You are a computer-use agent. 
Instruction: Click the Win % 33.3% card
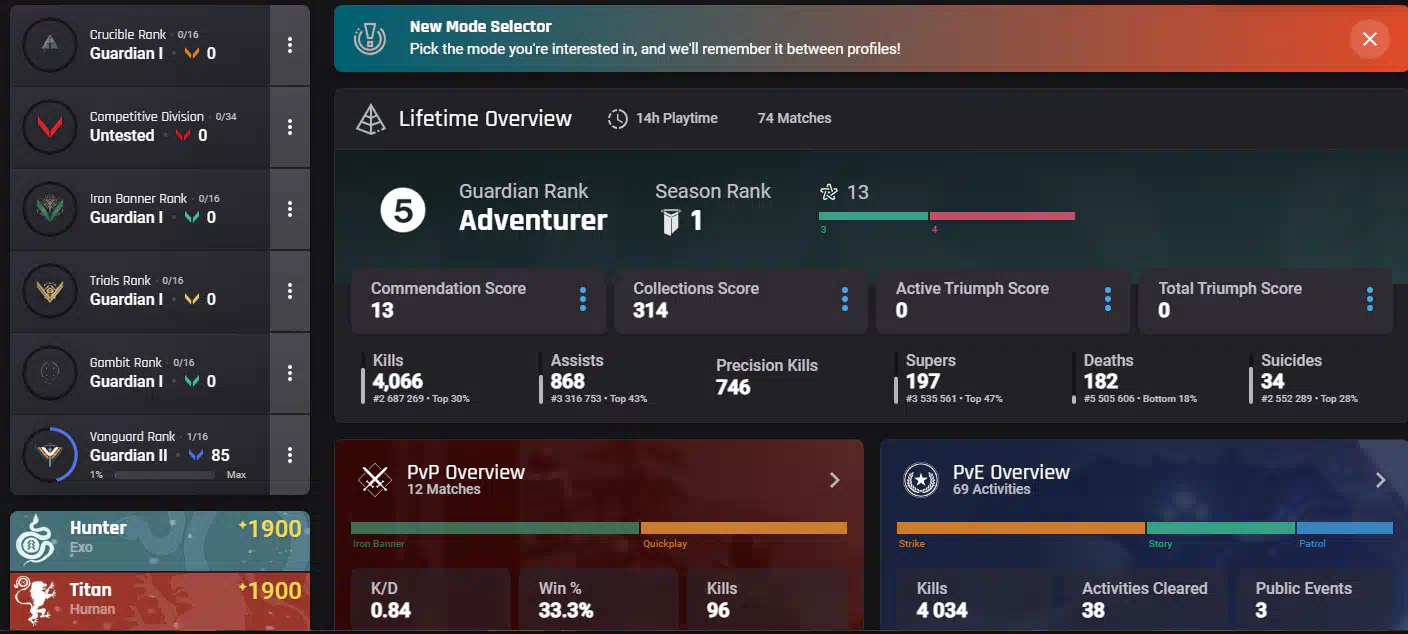[x=598, y=600]
